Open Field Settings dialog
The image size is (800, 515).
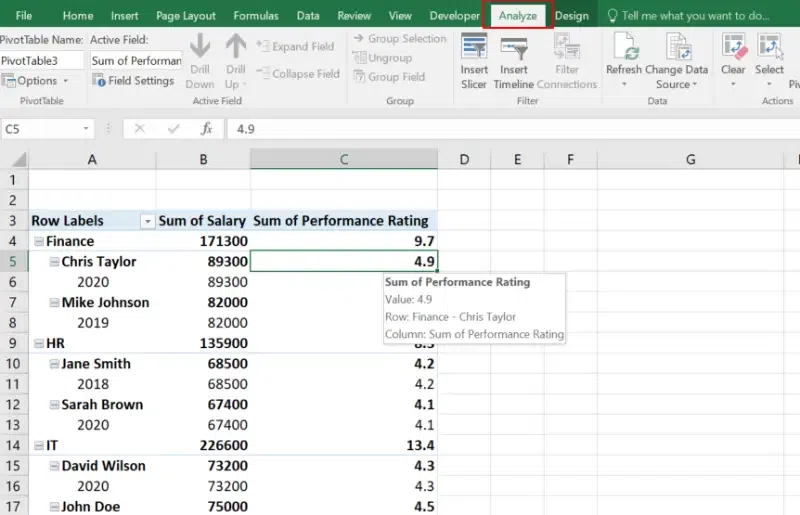pos(133,81)
